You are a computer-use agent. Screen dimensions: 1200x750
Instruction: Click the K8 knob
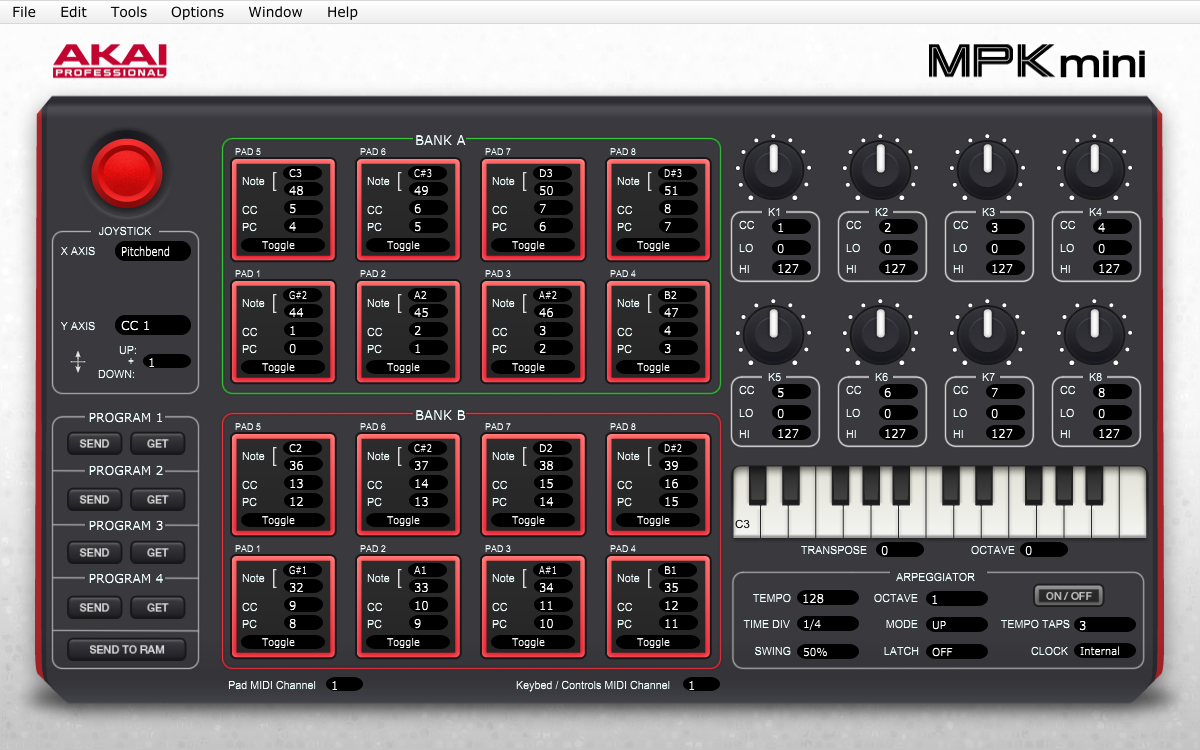[x=1094, y=332]
